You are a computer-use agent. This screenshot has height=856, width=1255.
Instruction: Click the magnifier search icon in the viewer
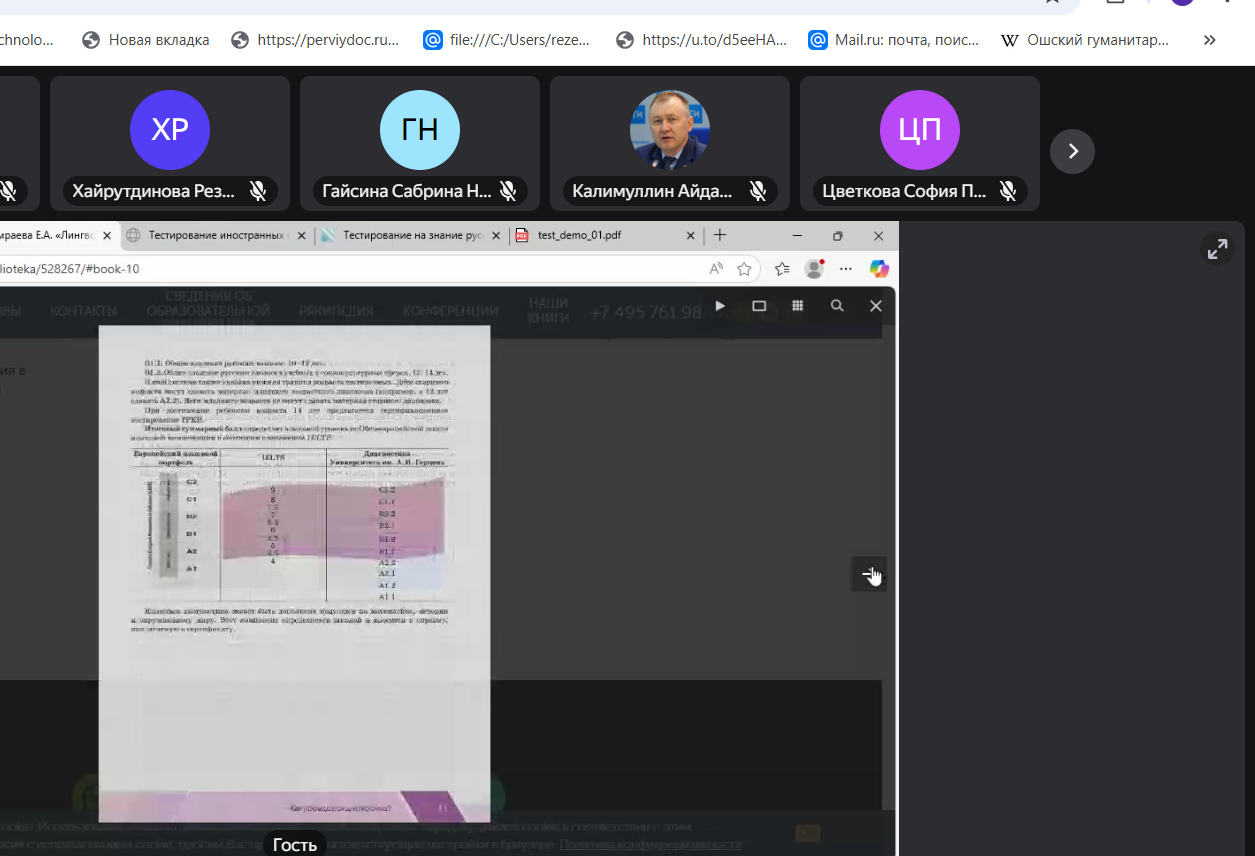[x=837, y=306]
